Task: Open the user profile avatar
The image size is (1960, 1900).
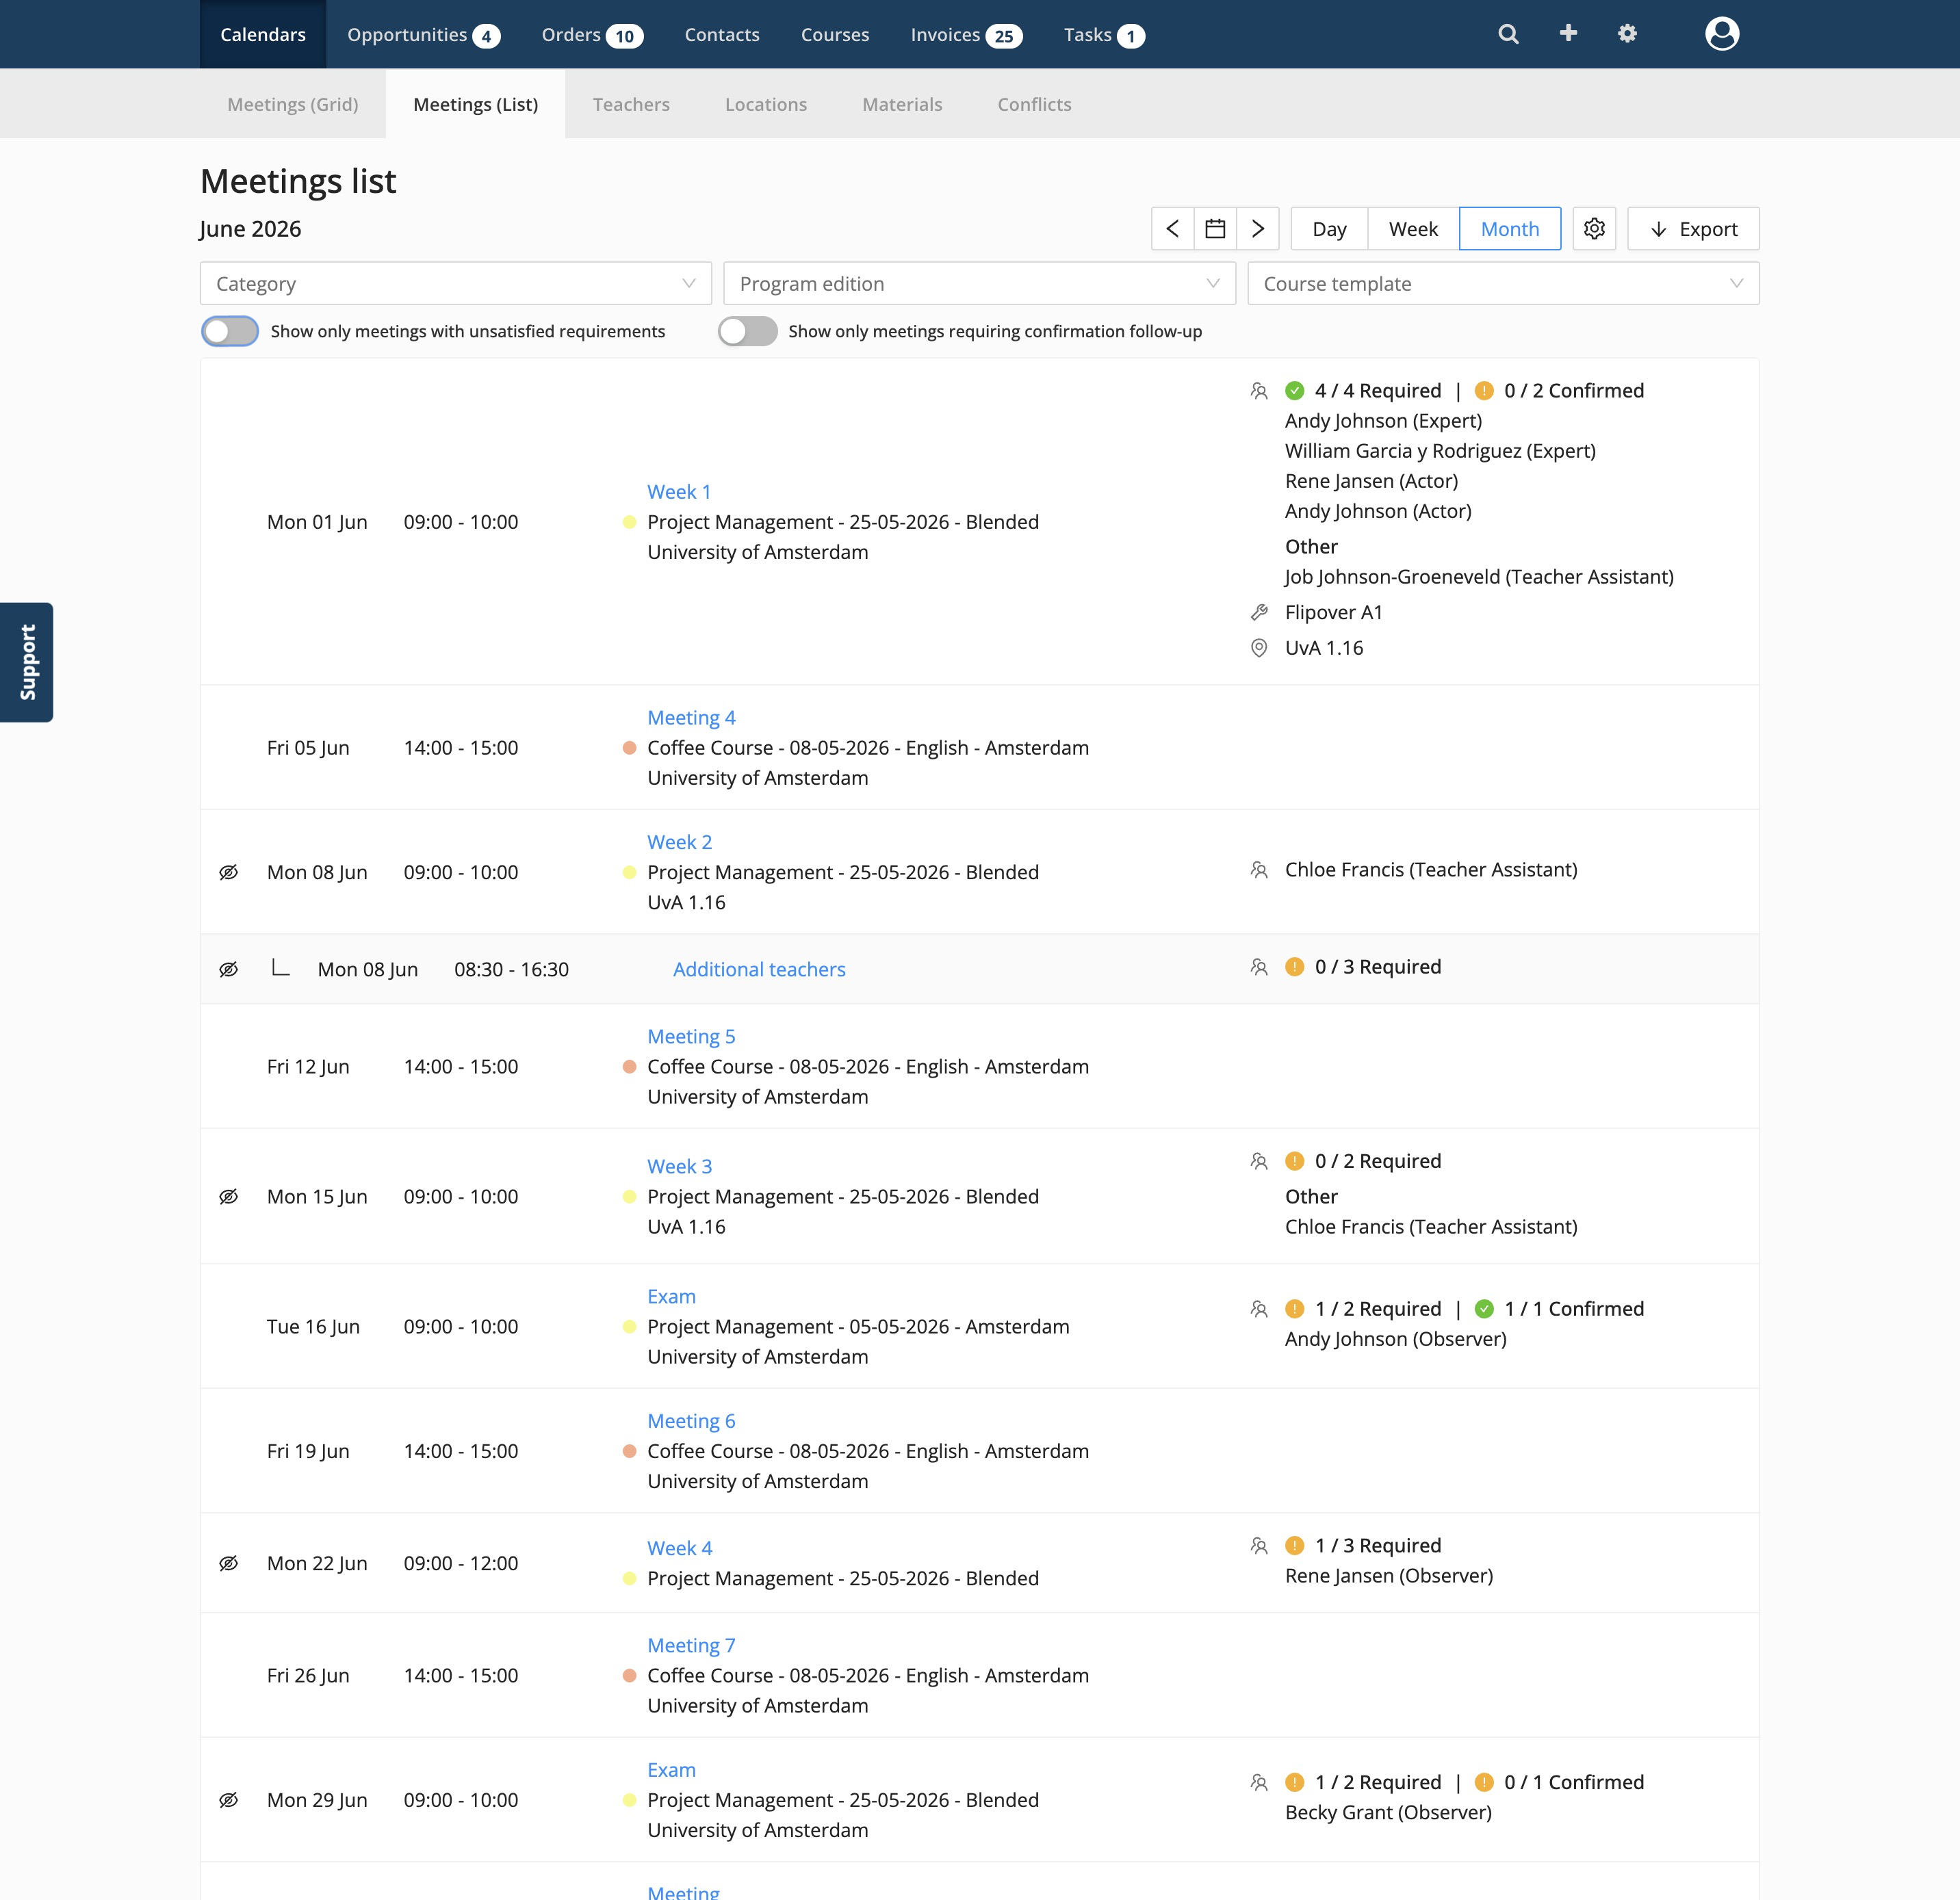Action: [x=1721, y=34]
